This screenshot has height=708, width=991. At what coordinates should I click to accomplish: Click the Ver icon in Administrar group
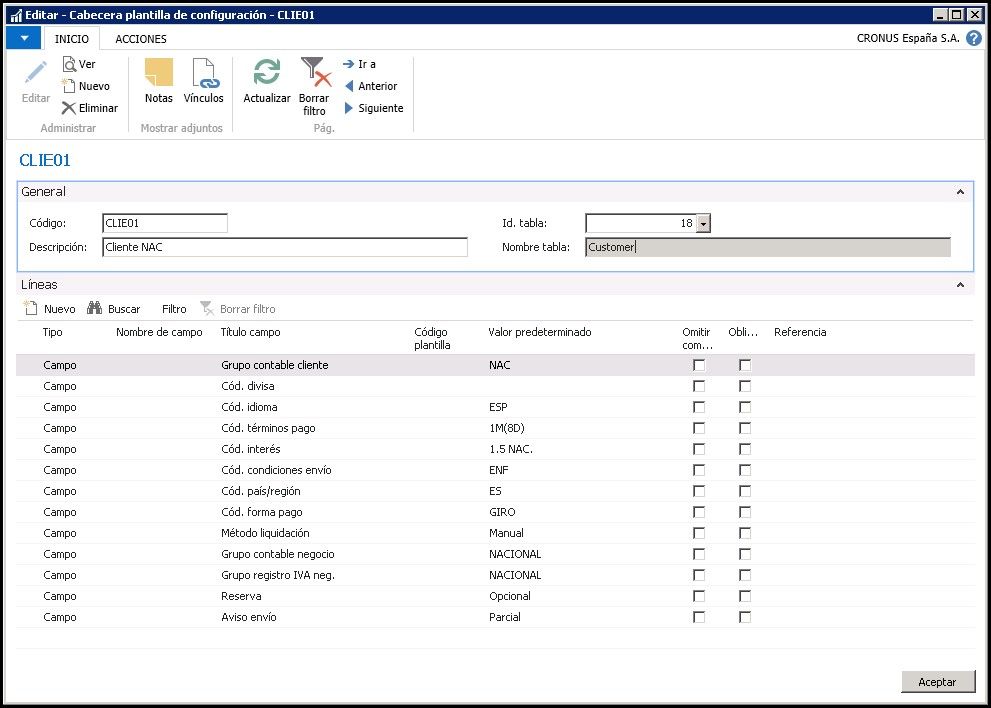coord(71,64)
